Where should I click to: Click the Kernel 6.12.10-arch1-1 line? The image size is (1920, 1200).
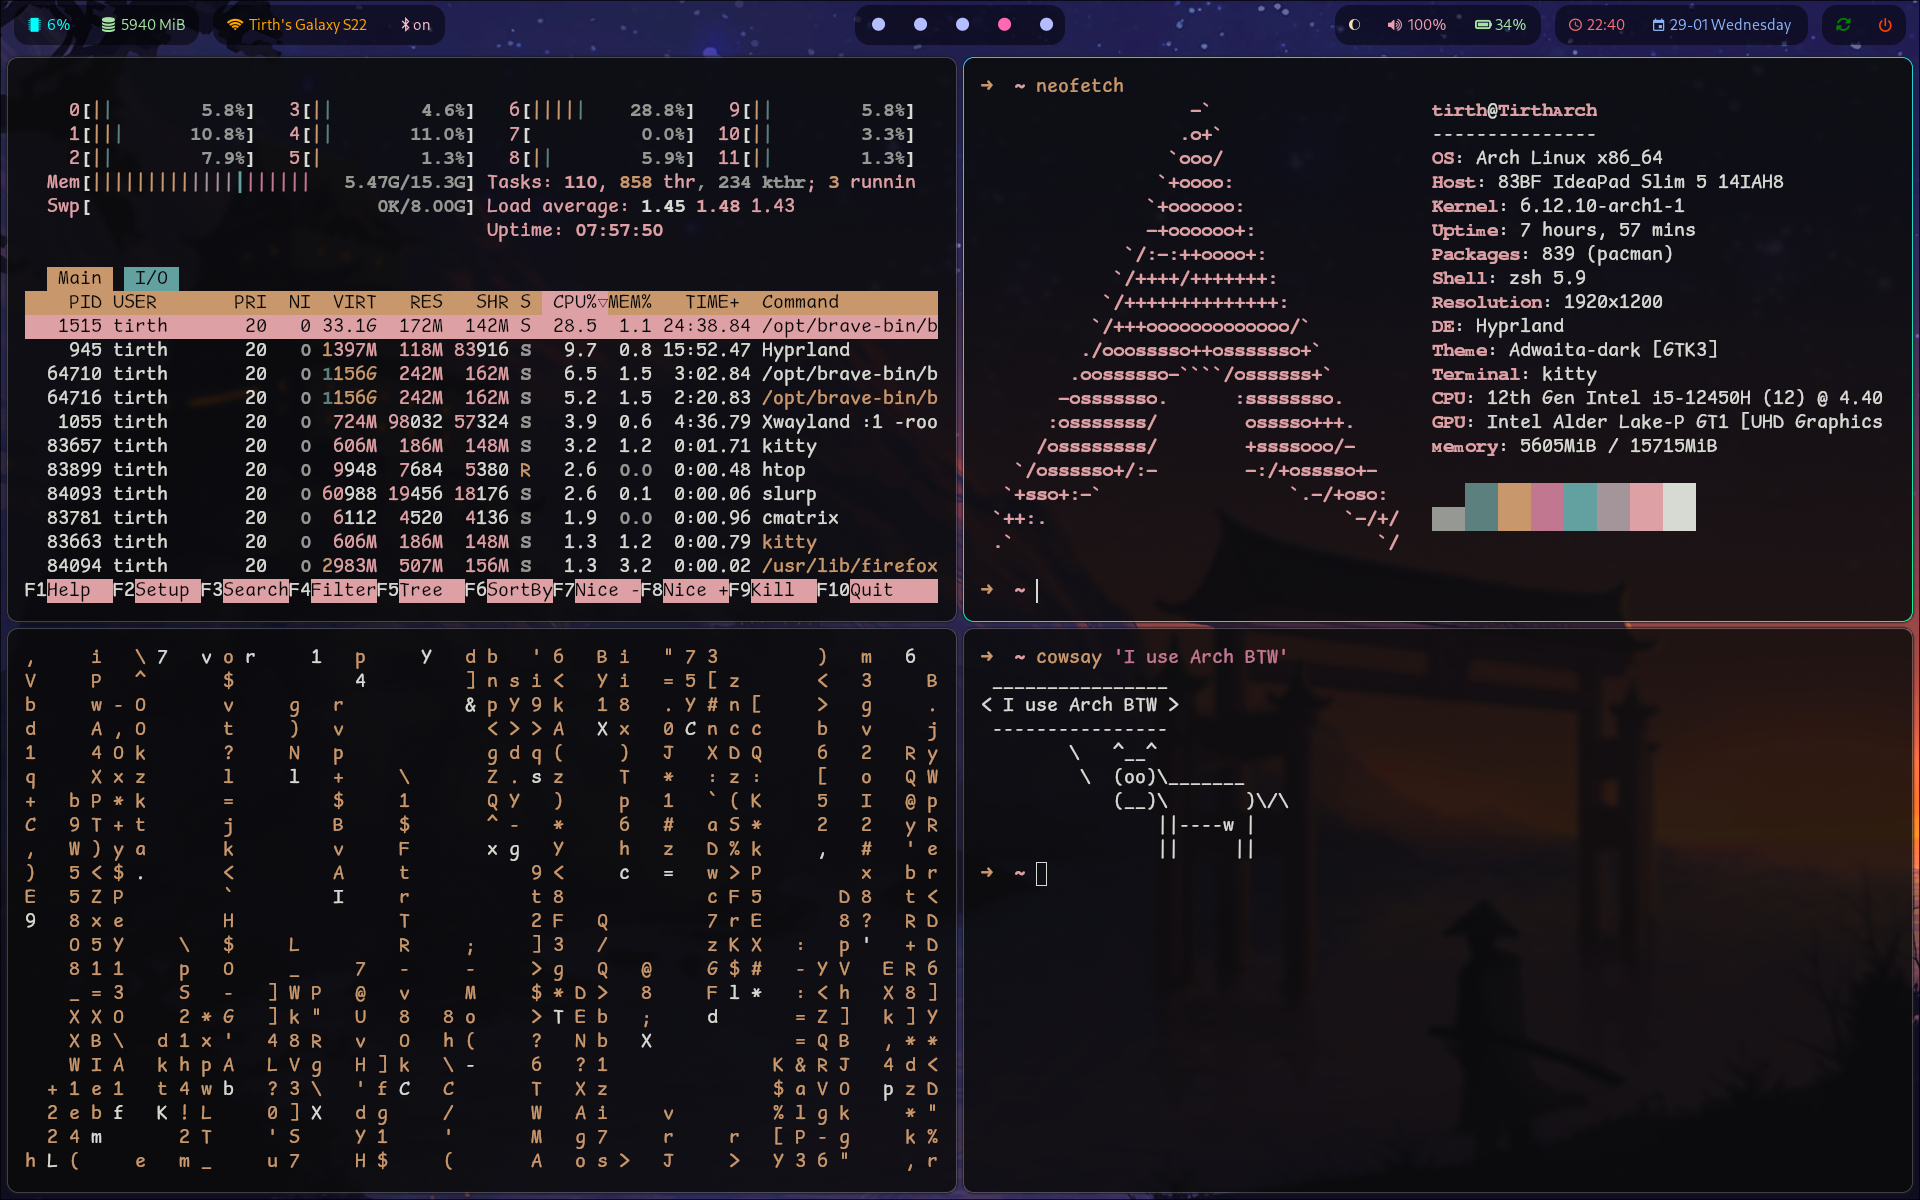click(x=1558, y=206)
